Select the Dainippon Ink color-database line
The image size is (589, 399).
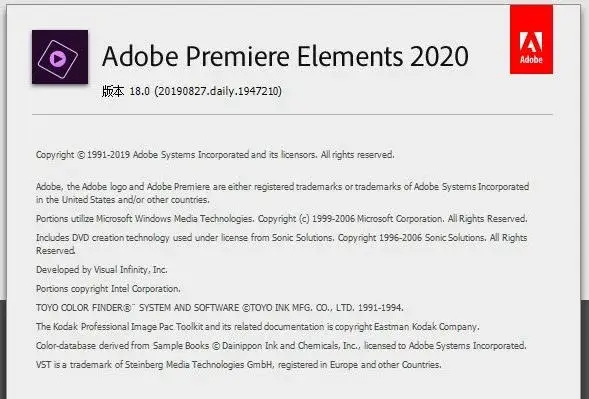coord(281,346)
